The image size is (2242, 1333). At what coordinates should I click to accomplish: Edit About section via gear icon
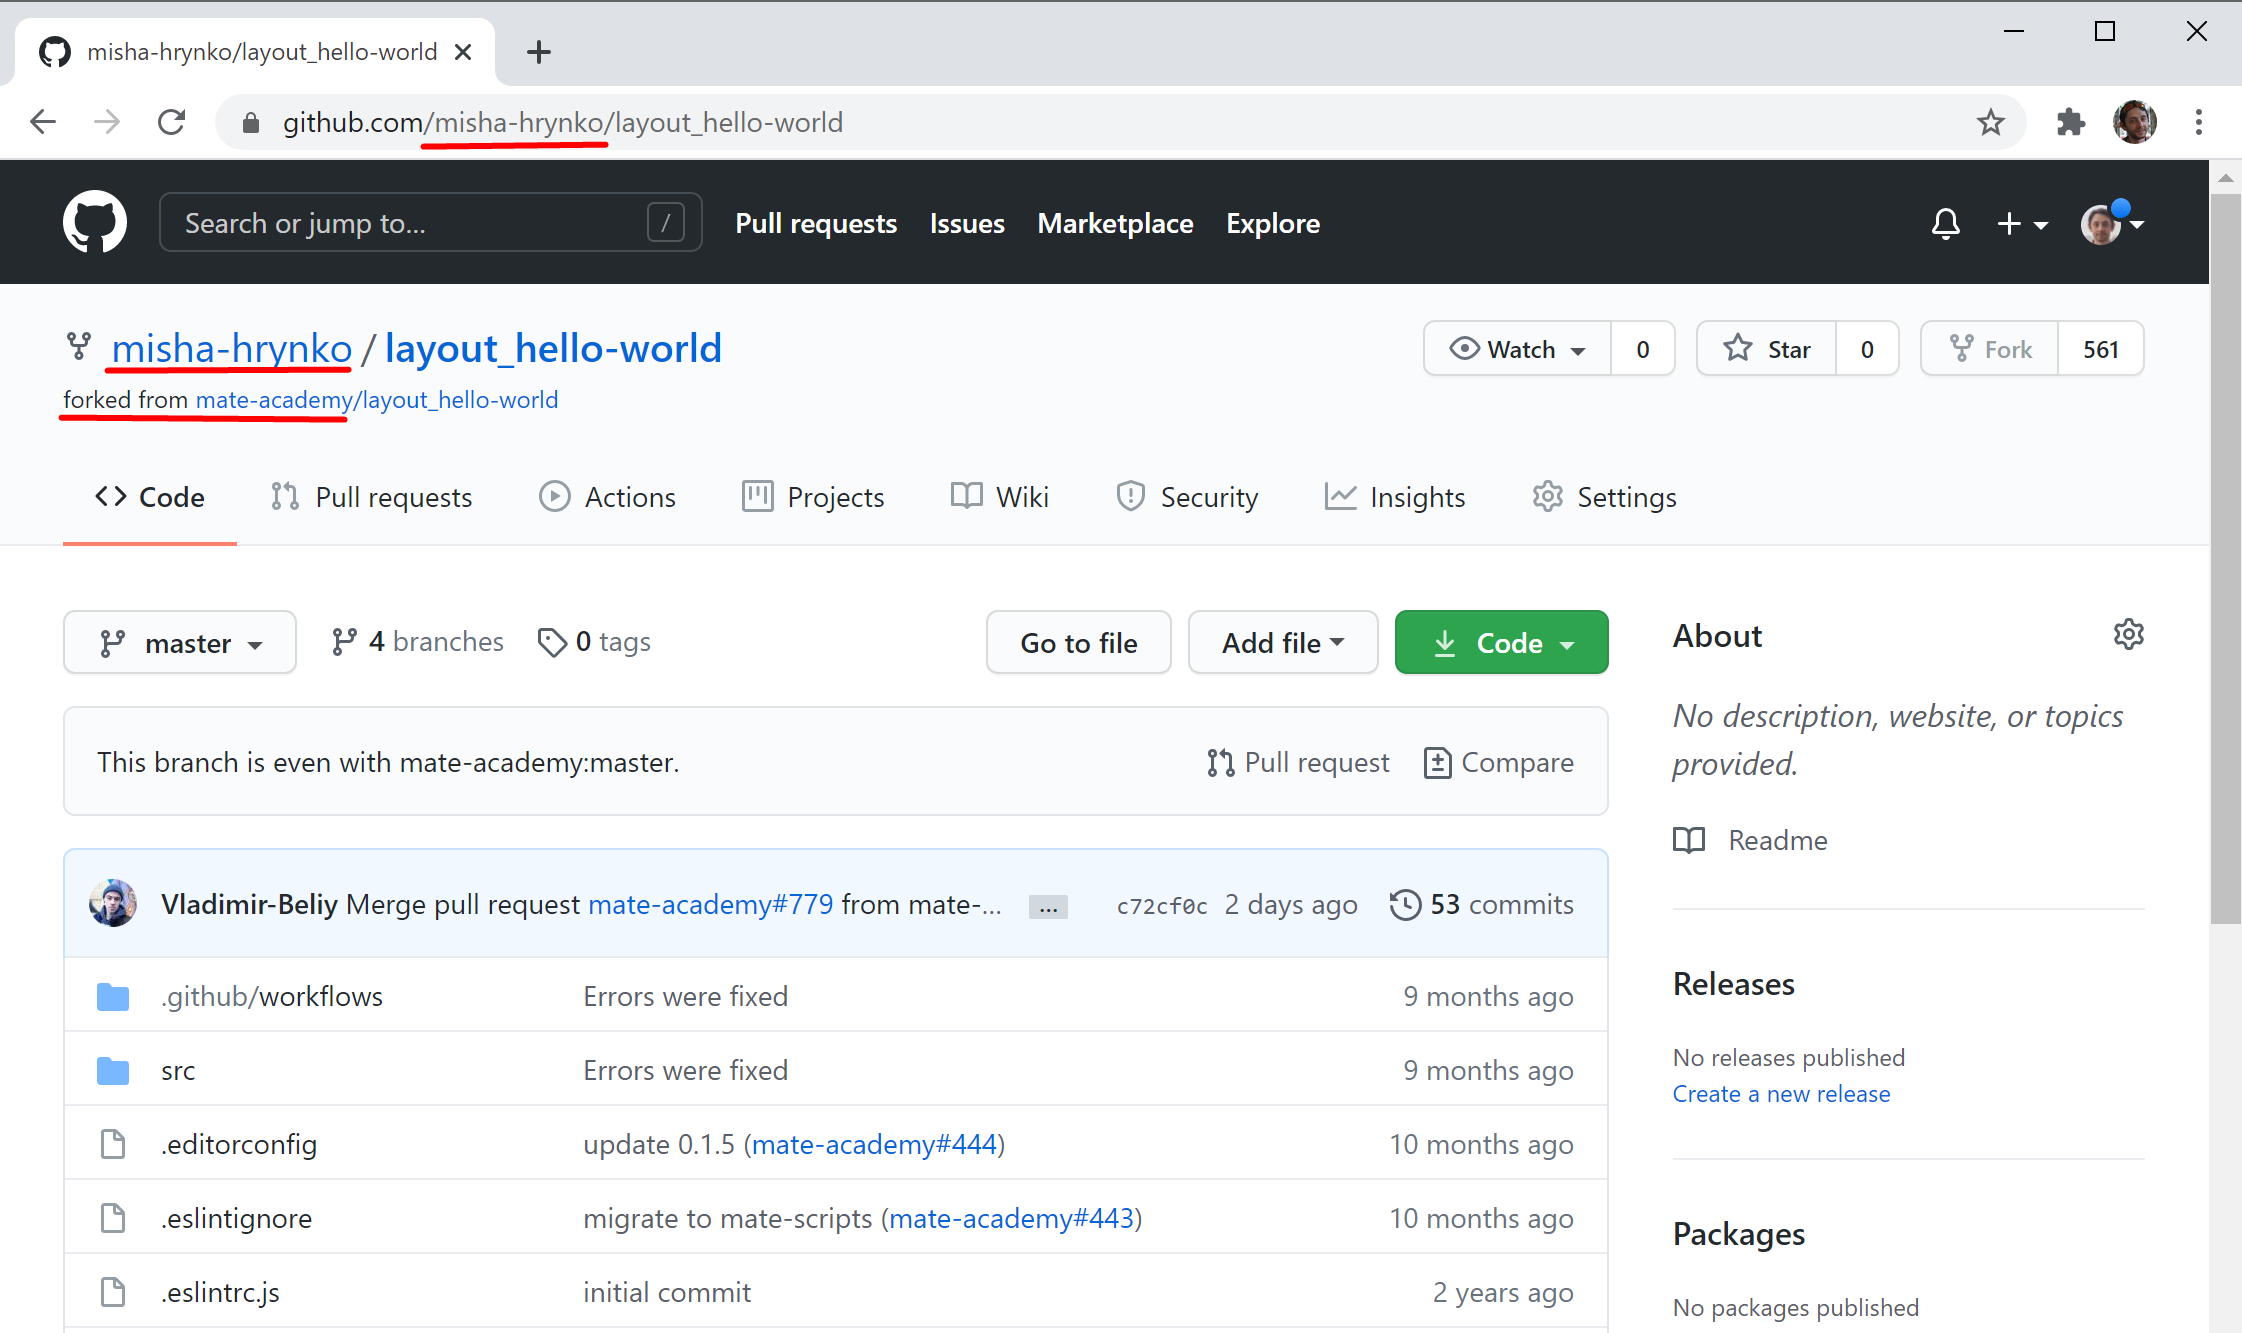(x=2128, y=634)
